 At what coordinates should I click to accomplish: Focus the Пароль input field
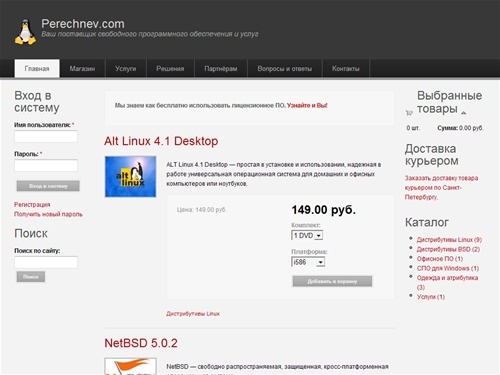[x=46, y=166]
